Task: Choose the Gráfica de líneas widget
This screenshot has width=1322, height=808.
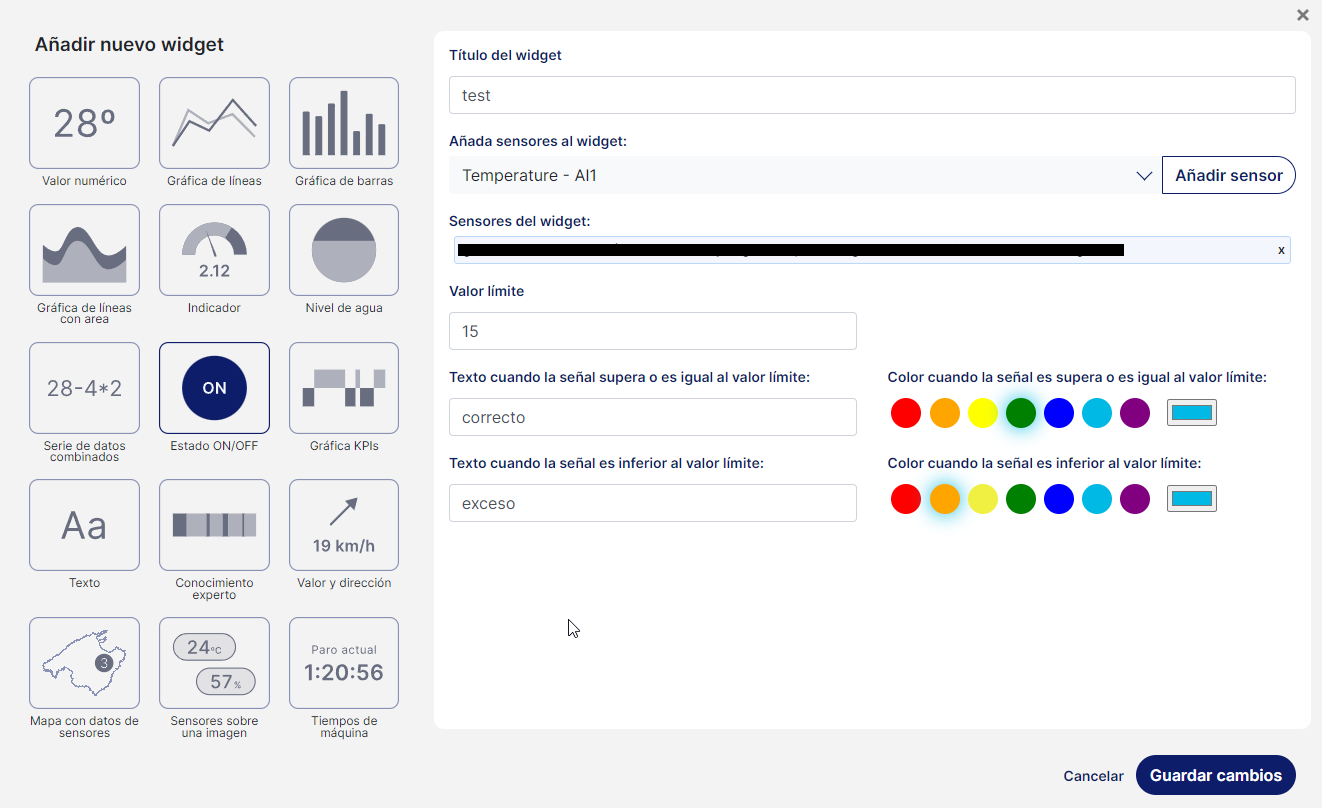Action: [x=214, y=123]
